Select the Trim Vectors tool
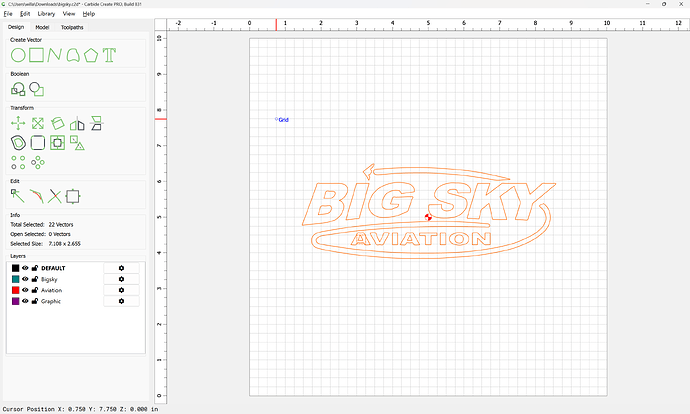Screen dimensions: 690x414 pyautogui.click(x=37, y=196)
